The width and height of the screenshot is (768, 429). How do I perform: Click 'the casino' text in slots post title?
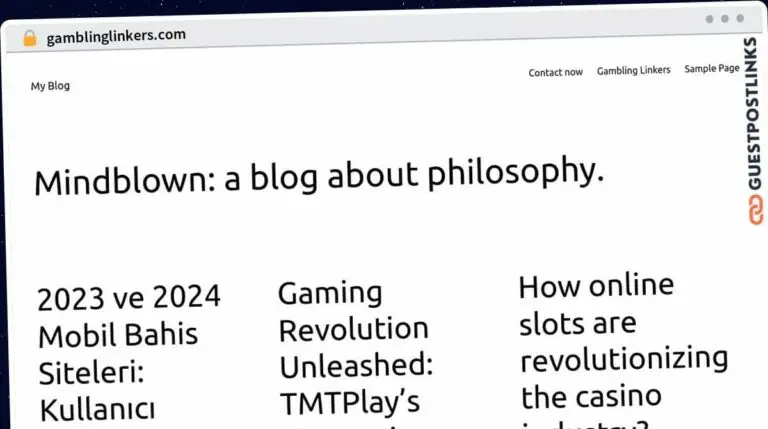pos(590,397)
